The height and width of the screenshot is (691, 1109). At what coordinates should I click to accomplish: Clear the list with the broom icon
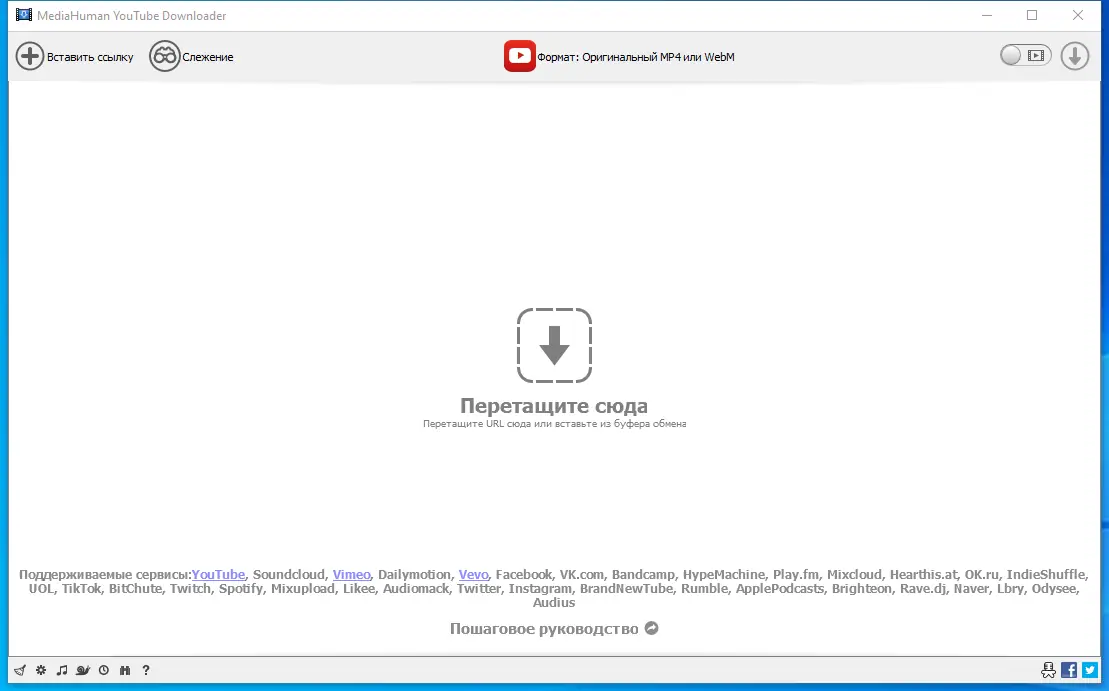pyautogui.click(x=20, y=670)
